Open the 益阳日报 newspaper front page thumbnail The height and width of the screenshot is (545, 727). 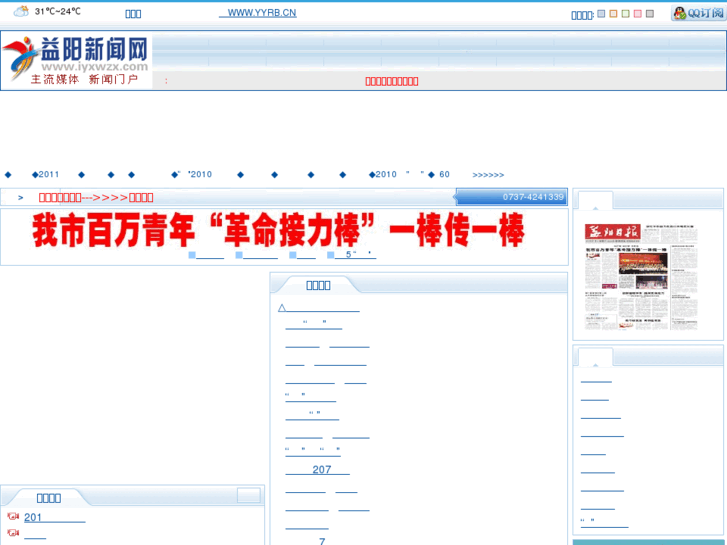pyautogui.click(x=641, y=277)
